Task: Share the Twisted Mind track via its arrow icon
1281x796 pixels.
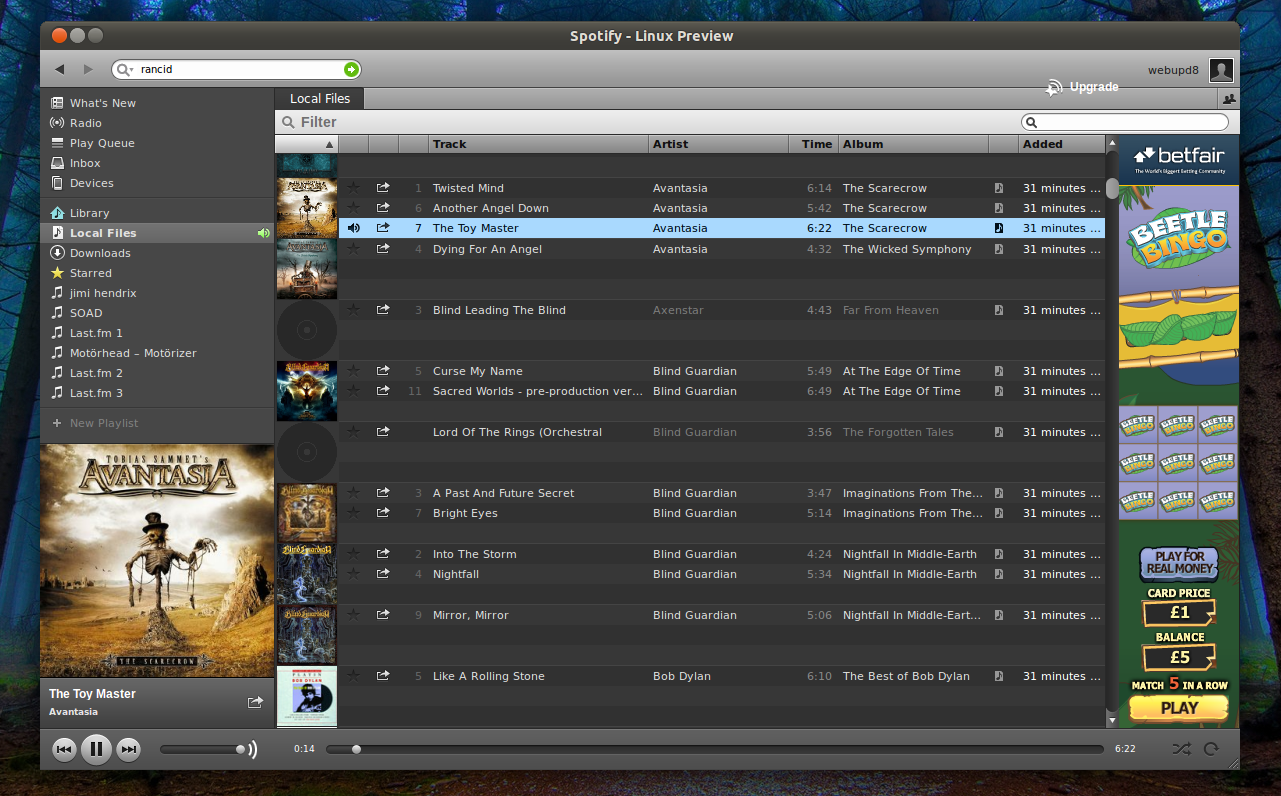Action: pyautogui.click(x=383, y=188)
